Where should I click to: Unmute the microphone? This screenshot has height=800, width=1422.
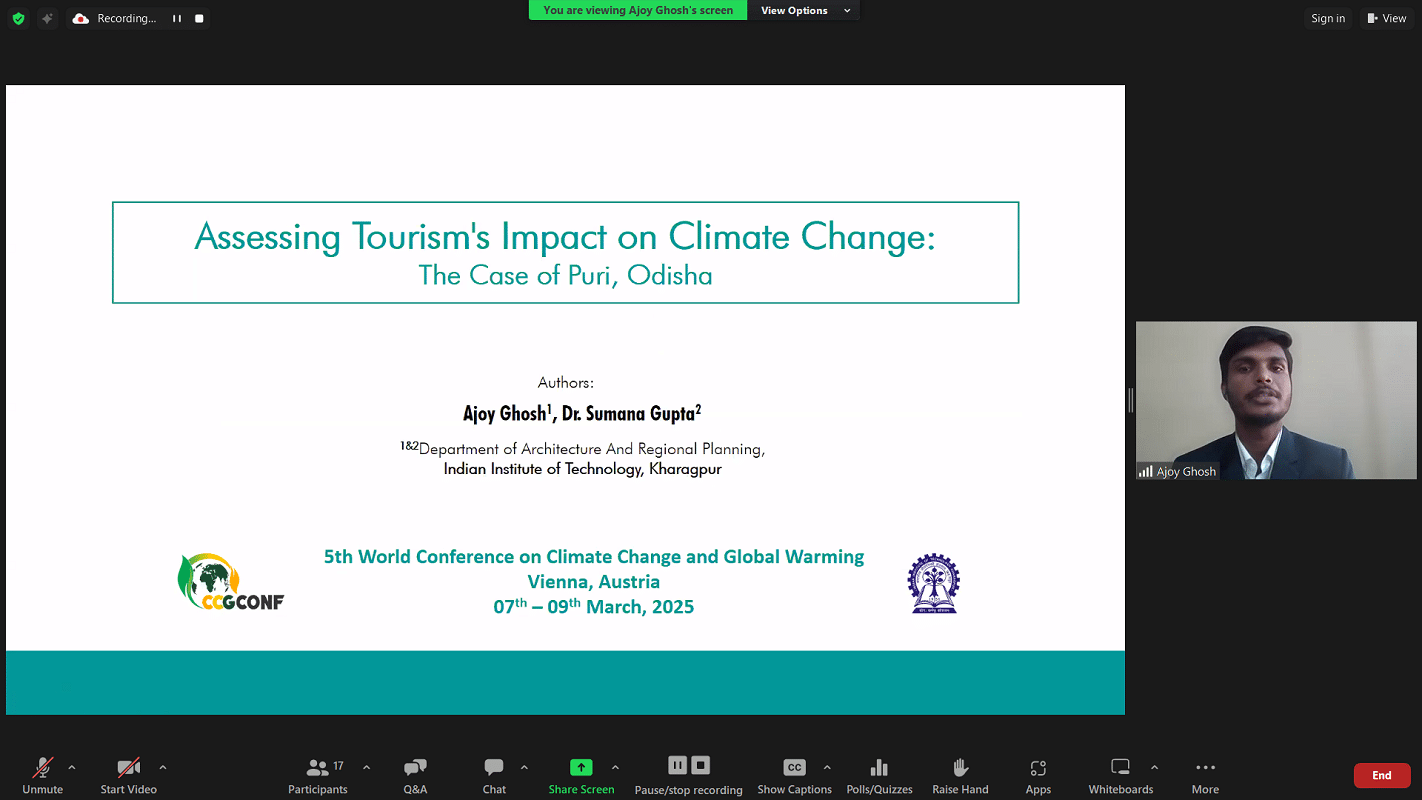[x=42, y=774]
